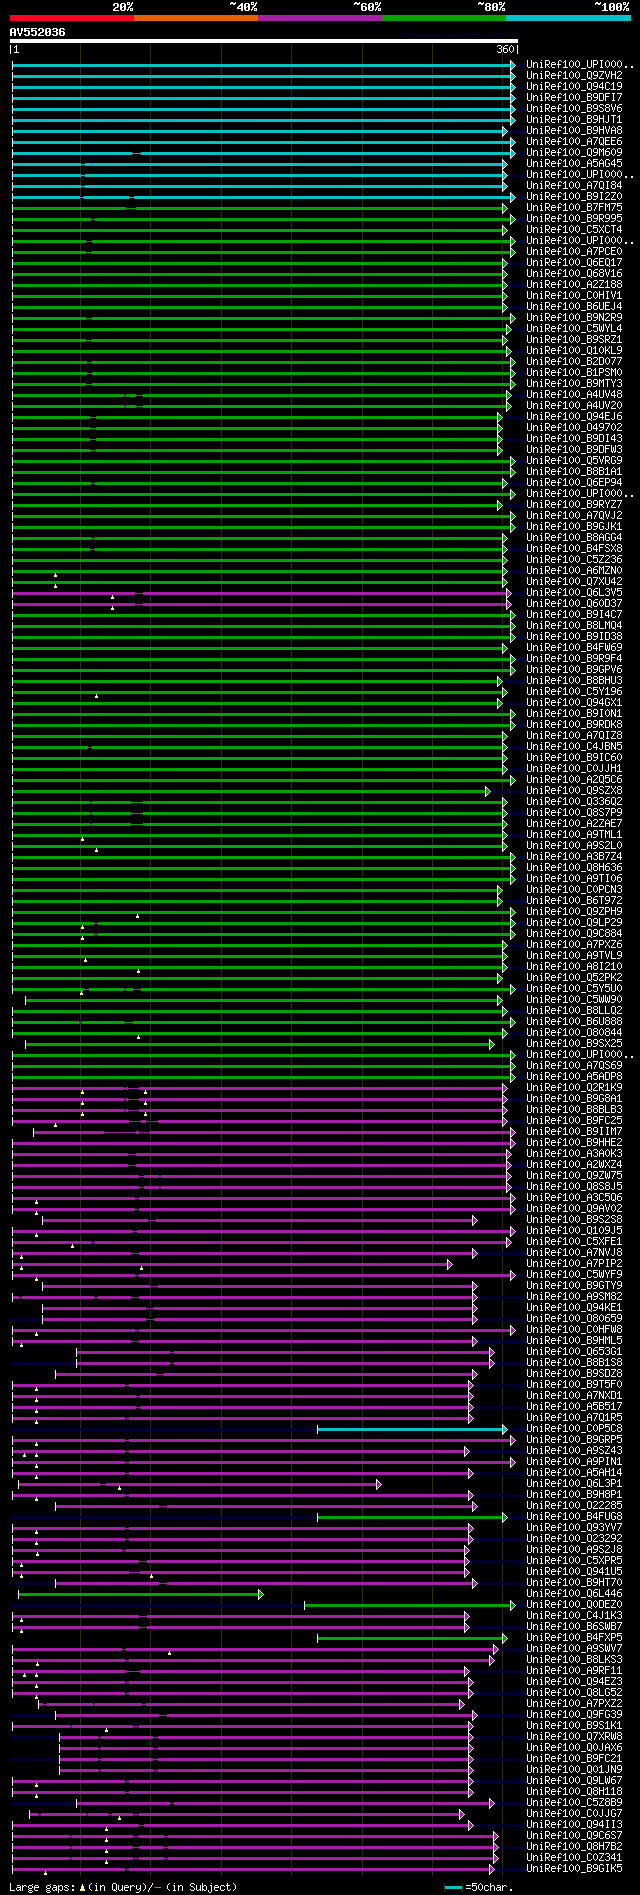Select label UniRef100_Q9C884

574,933
